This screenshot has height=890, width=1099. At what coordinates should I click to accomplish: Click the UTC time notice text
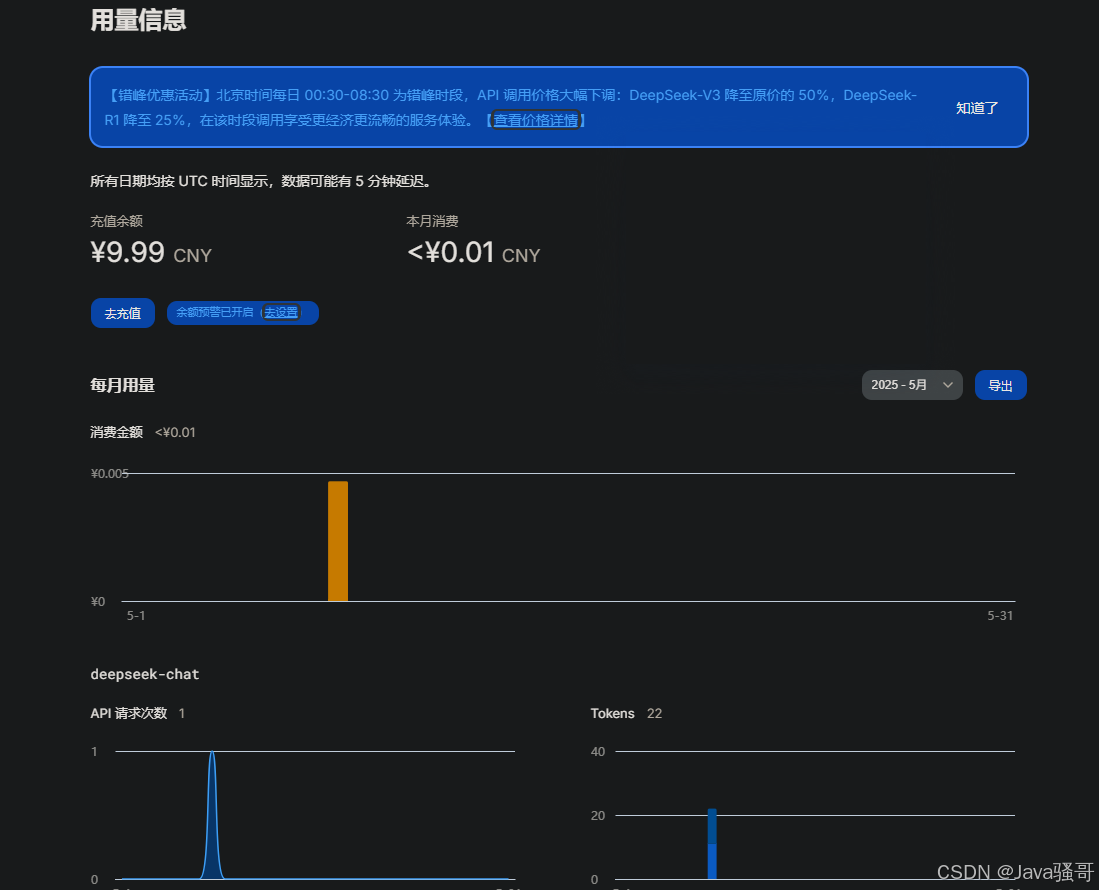[x=263, y=182]
